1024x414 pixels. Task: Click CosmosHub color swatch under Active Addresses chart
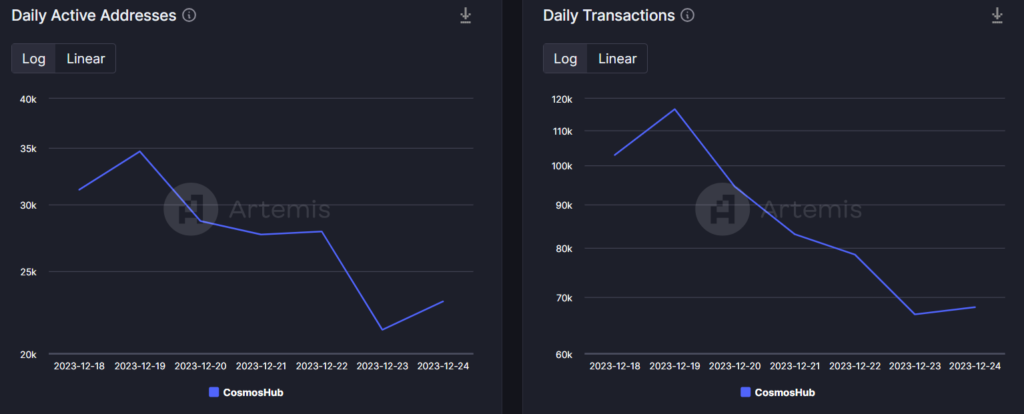click(x=214, y=393)
